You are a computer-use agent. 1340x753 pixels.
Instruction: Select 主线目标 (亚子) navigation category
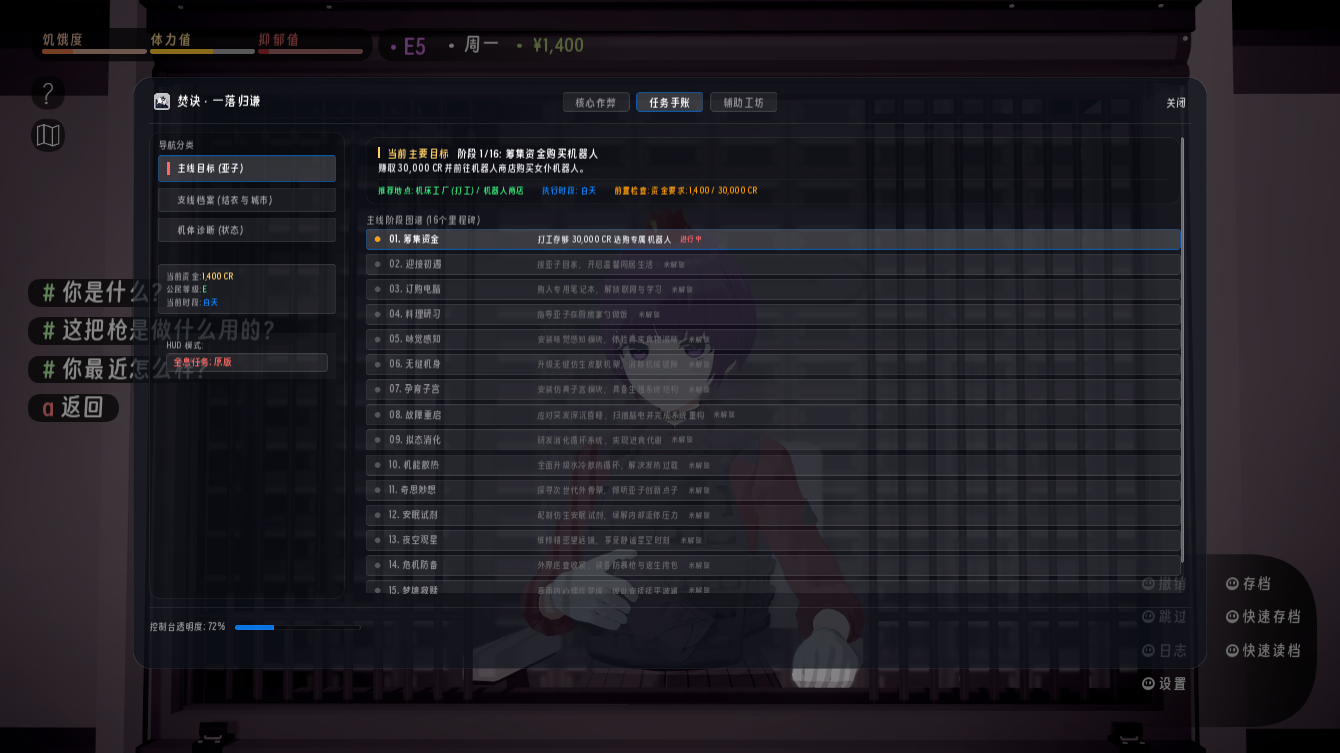point(247,169)
